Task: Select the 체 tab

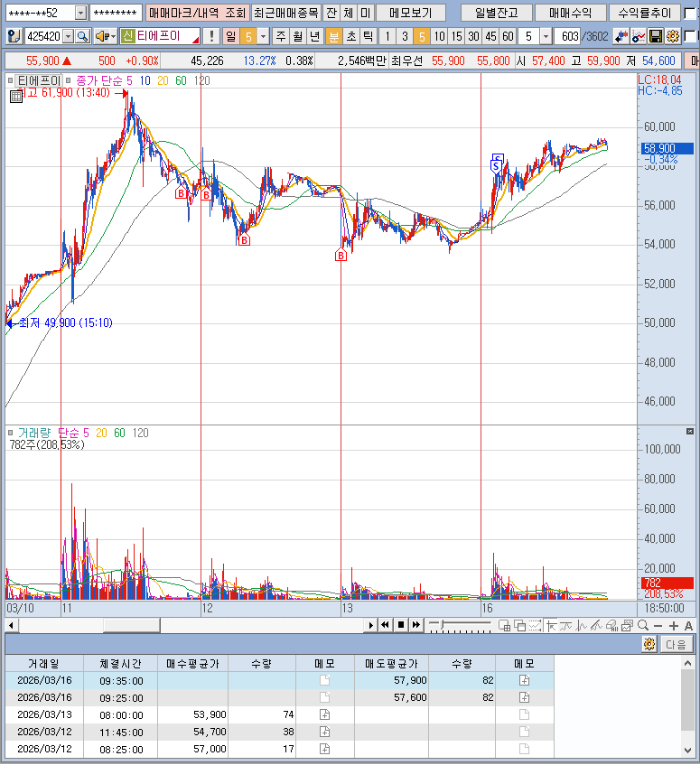Action: (x=348, y=13)
